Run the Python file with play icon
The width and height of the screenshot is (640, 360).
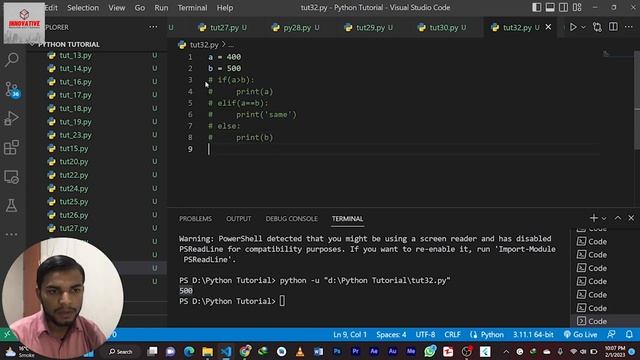tap(573, 27)
